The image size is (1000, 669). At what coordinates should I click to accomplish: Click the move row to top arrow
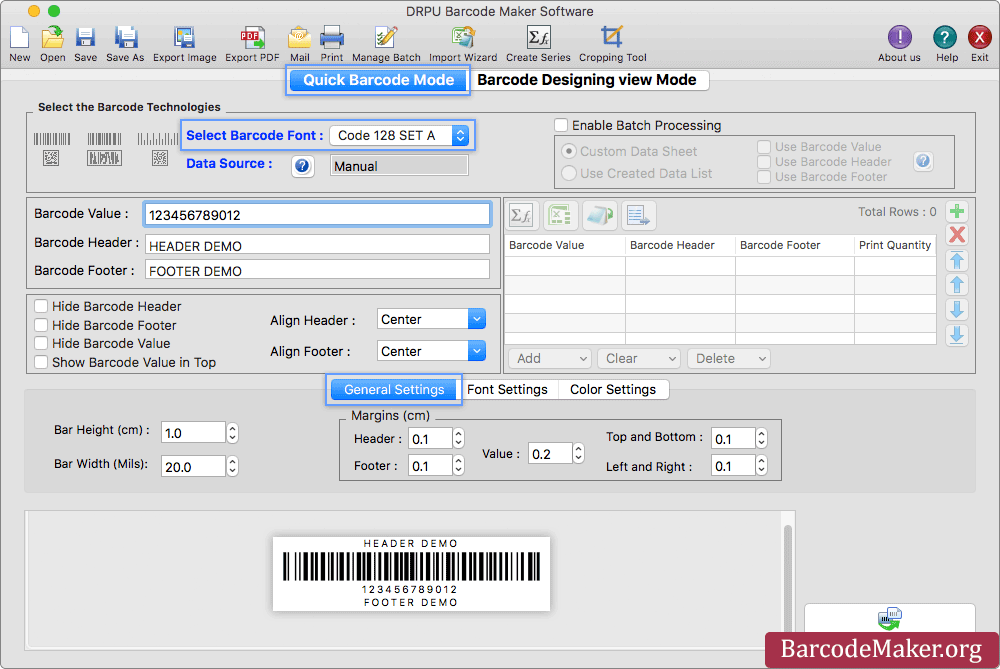point(957,260)
